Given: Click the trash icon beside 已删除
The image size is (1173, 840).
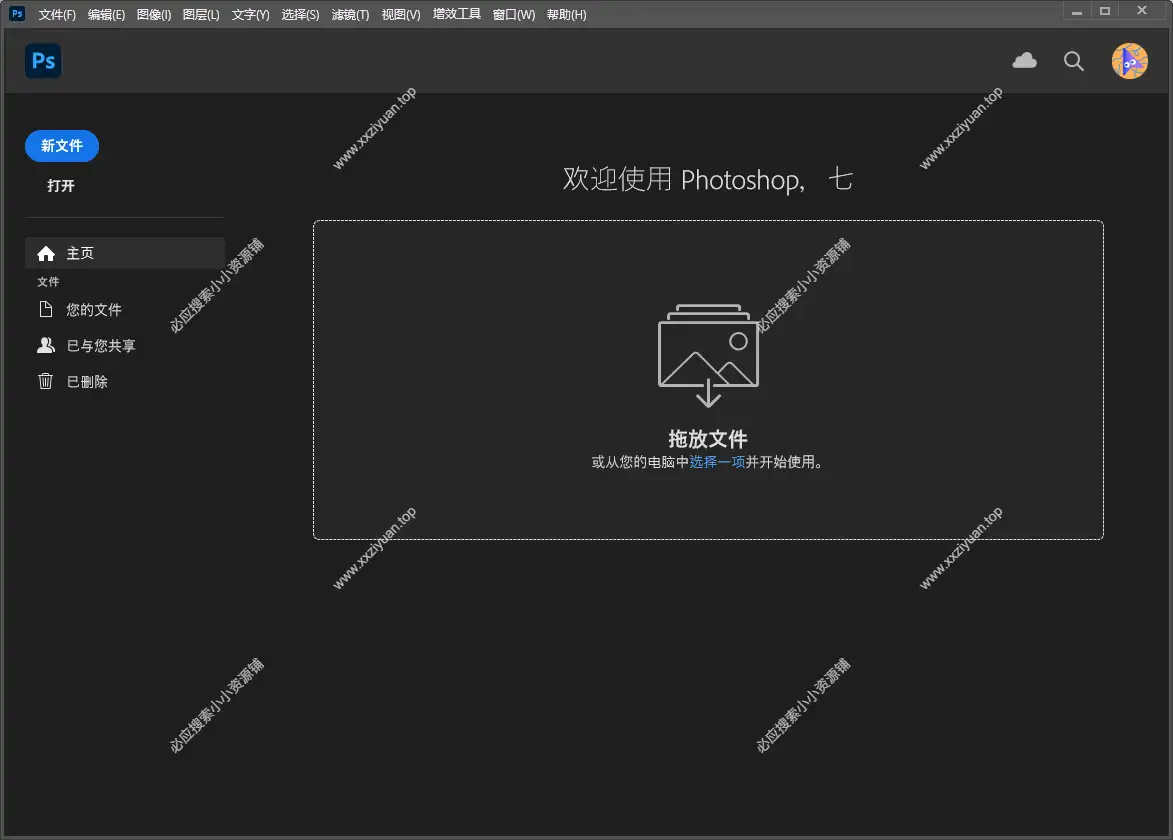Looking at the screenshot, I should point(46,381).
